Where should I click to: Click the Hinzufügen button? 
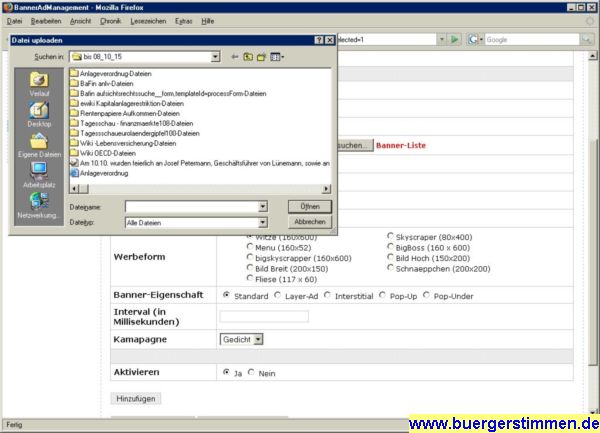136,399
